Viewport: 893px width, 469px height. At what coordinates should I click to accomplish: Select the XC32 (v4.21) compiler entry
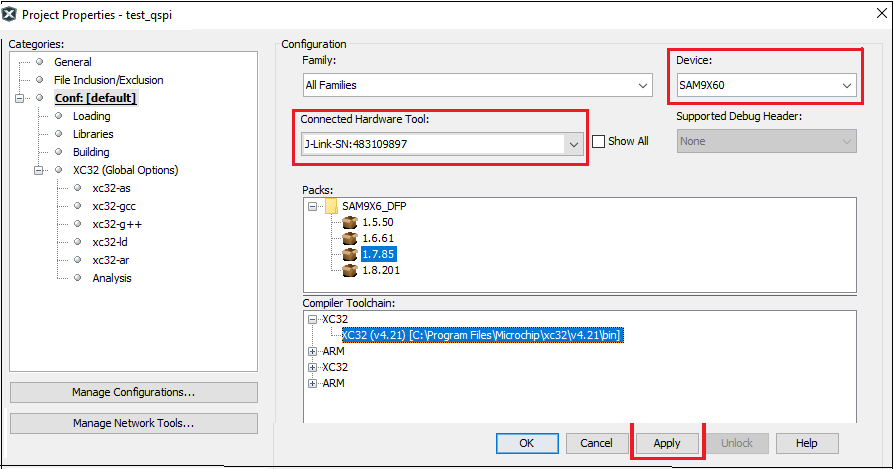point(483,335)
